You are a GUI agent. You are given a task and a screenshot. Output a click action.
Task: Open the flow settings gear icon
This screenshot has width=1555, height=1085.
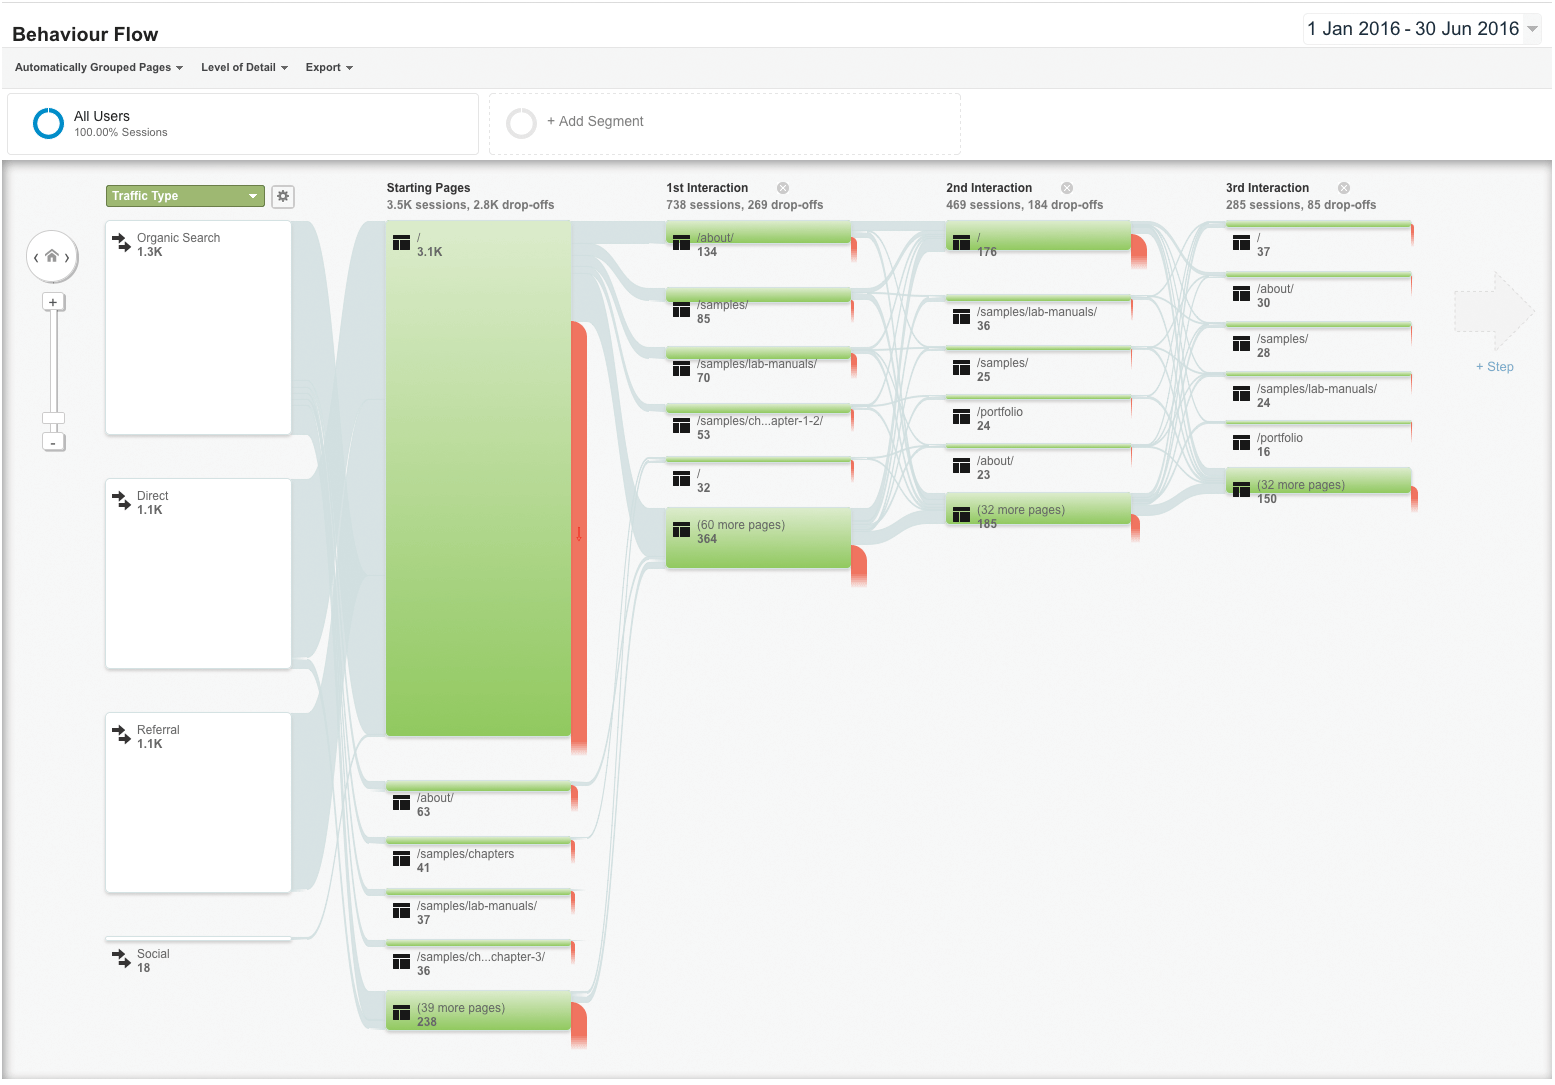click(283, 196)
